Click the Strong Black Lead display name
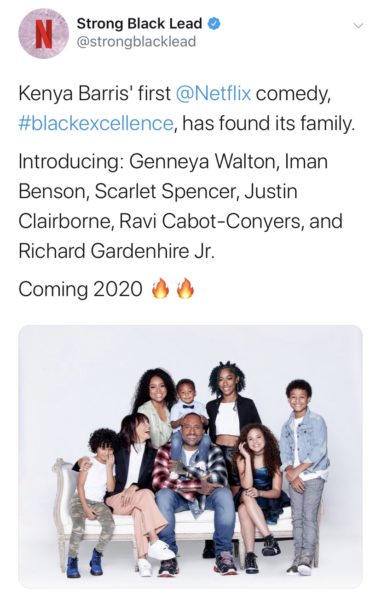This screenshot has width=381, height=600. pos(139,24)
